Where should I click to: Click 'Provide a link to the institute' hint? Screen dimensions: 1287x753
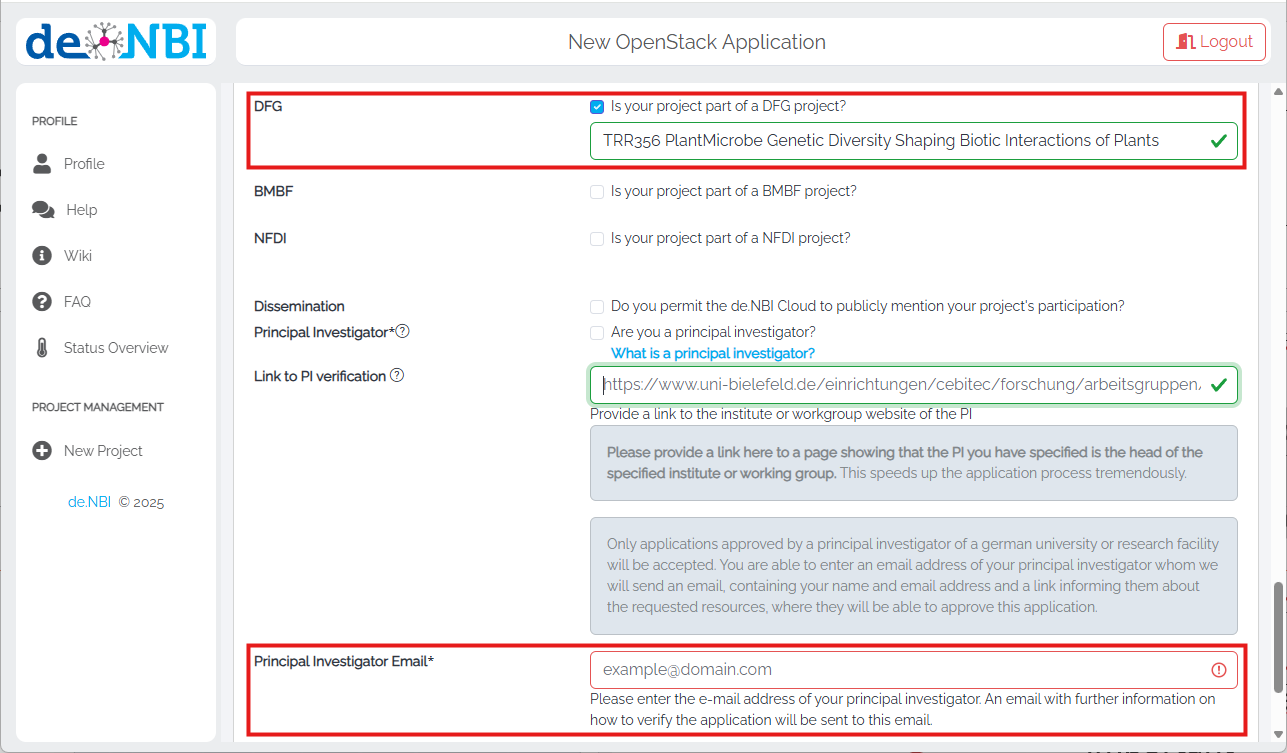pyautogui.click(x=781, y=414)
